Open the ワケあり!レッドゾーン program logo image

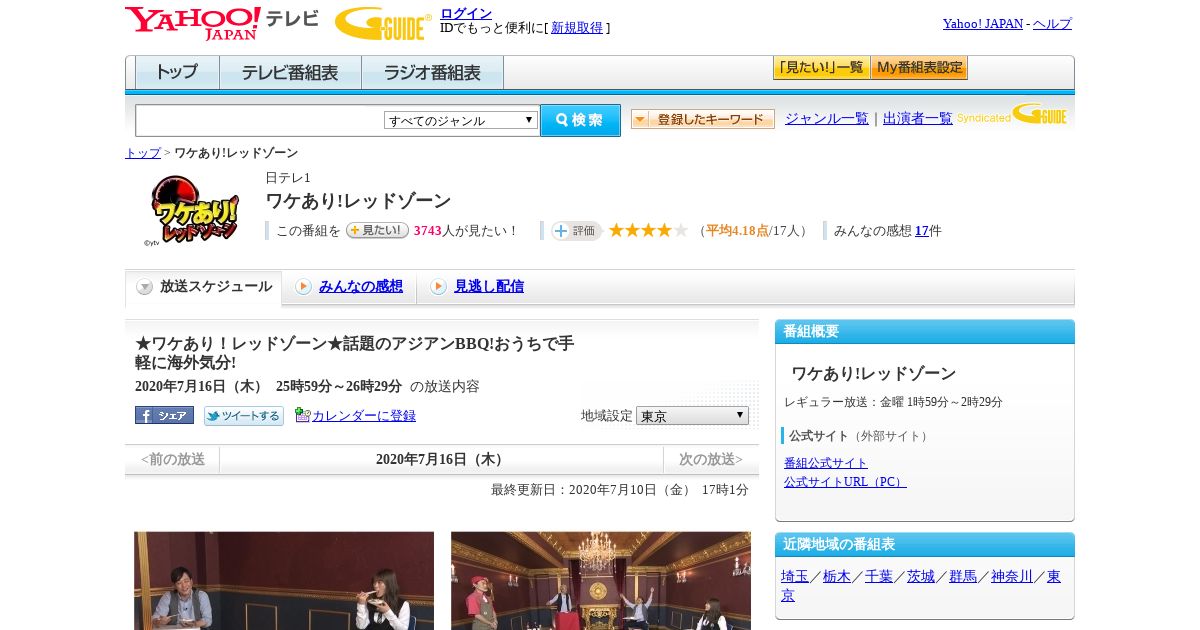[x=194, y=210]
